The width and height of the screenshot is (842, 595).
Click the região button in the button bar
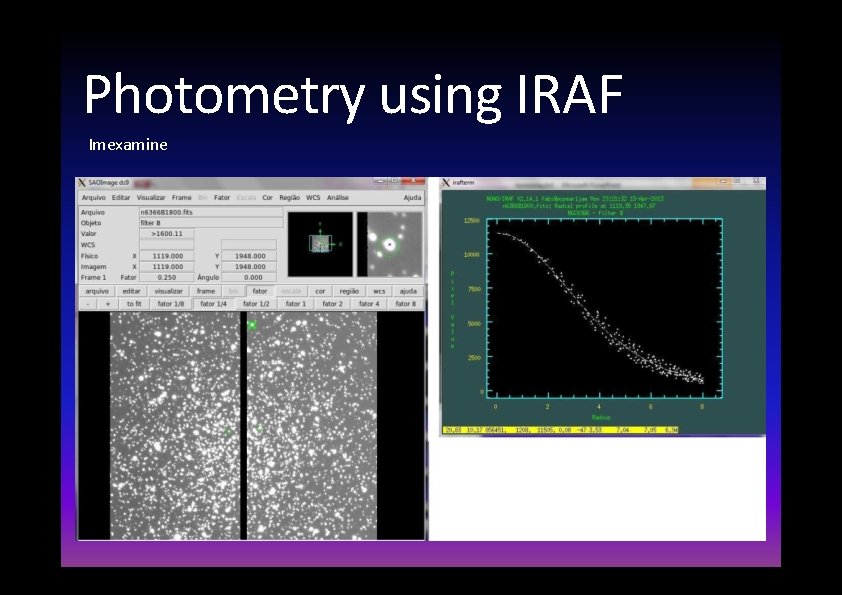pos(349,291)
